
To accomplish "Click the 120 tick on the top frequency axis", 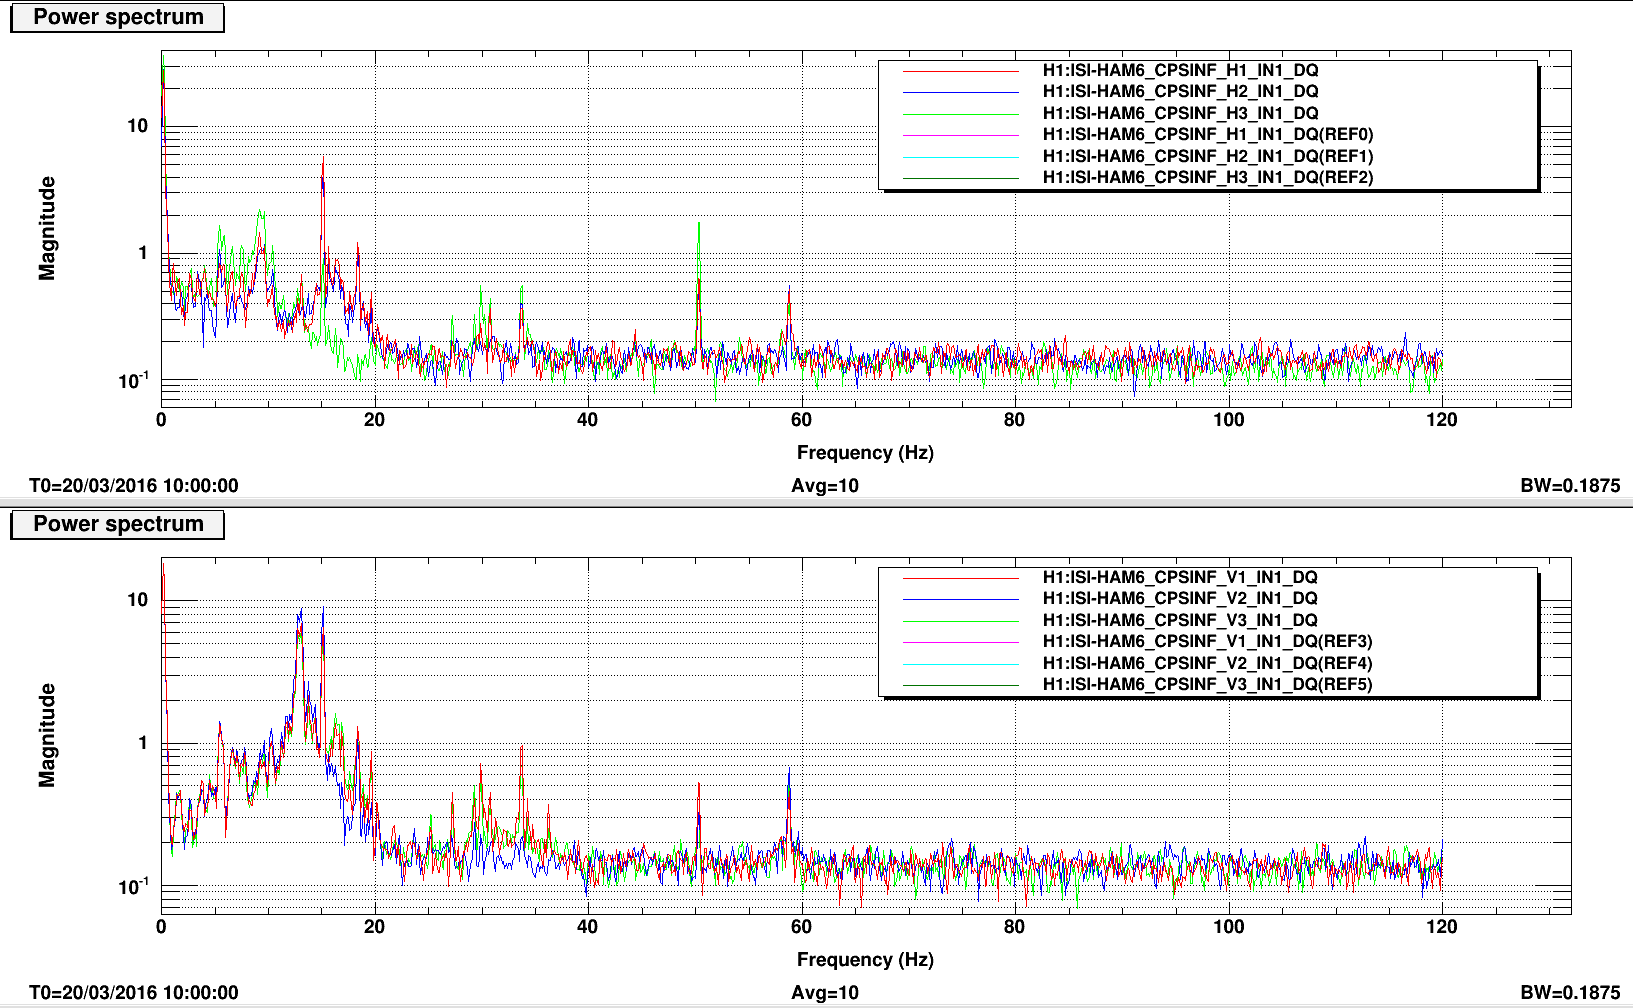I will (1442, 420).
